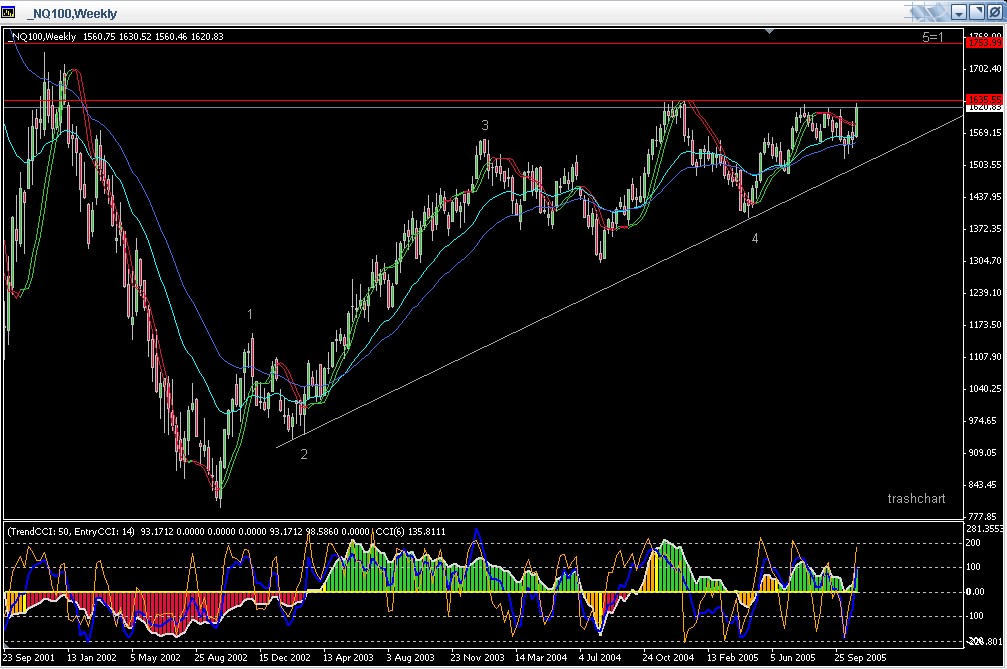Click the 1569.15 price axis label
This screenshot has width=1007, height=669.
tap(985, 132)
